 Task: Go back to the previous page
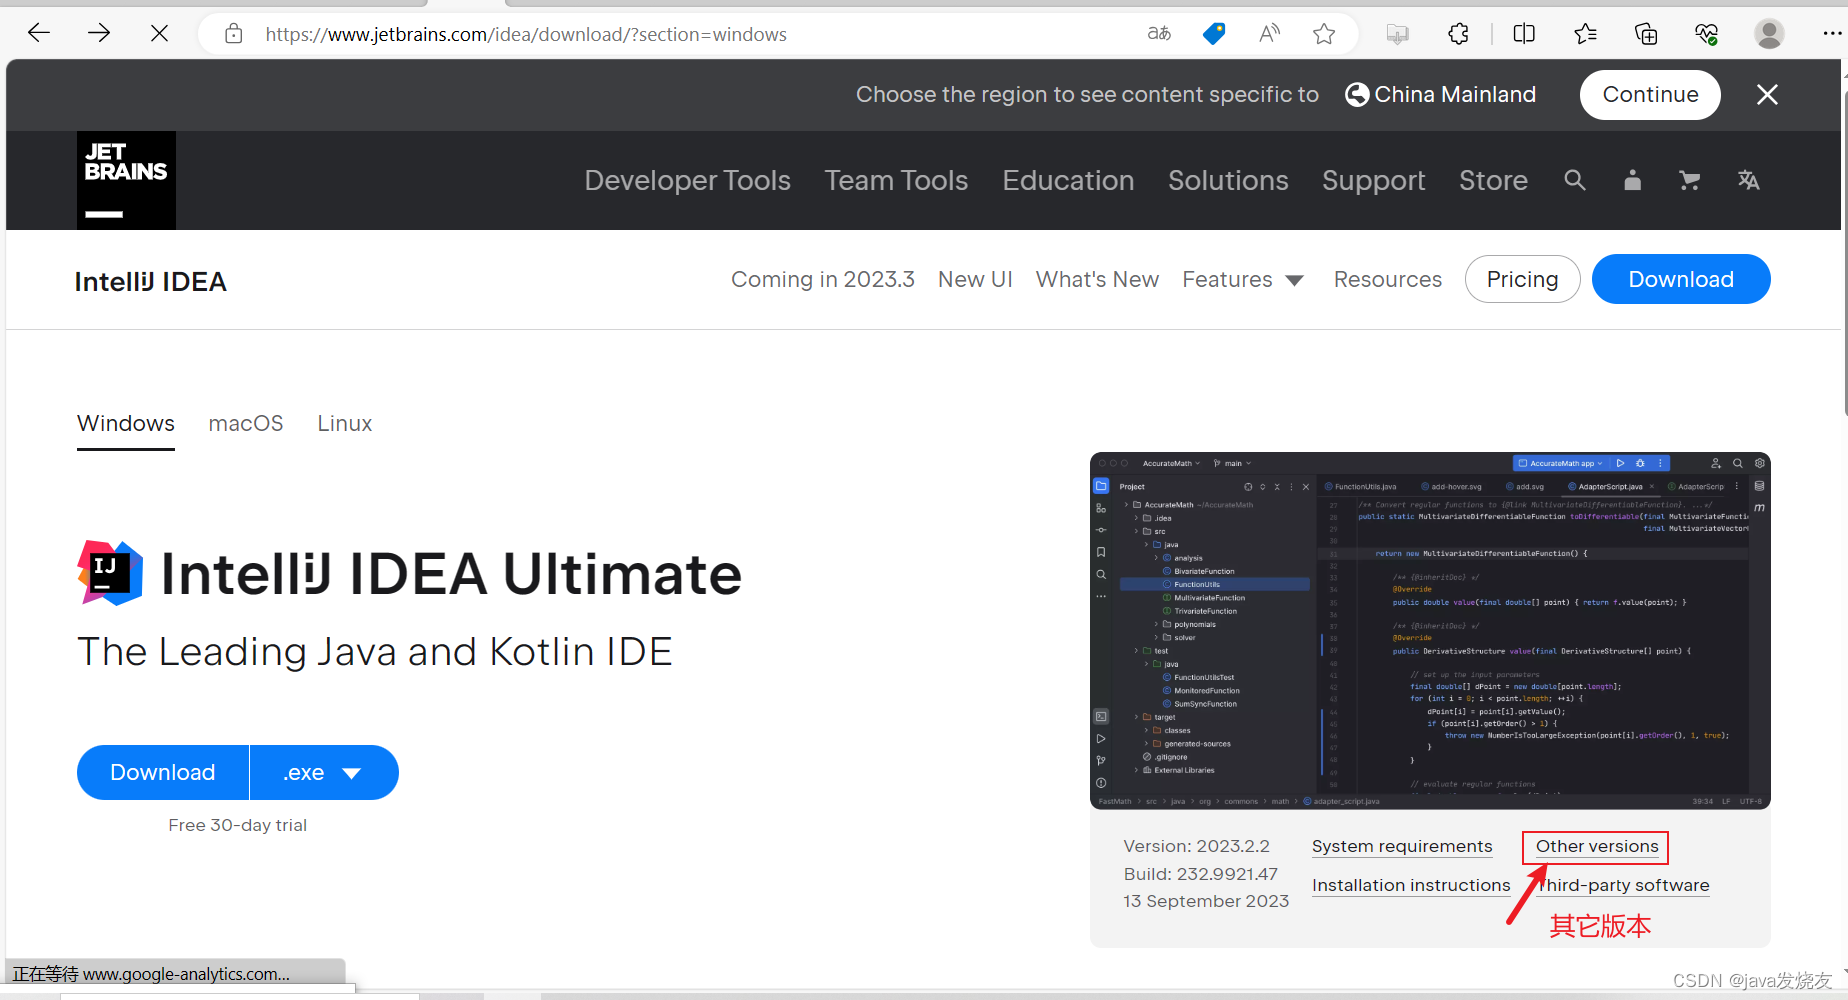tap(39, 34)
